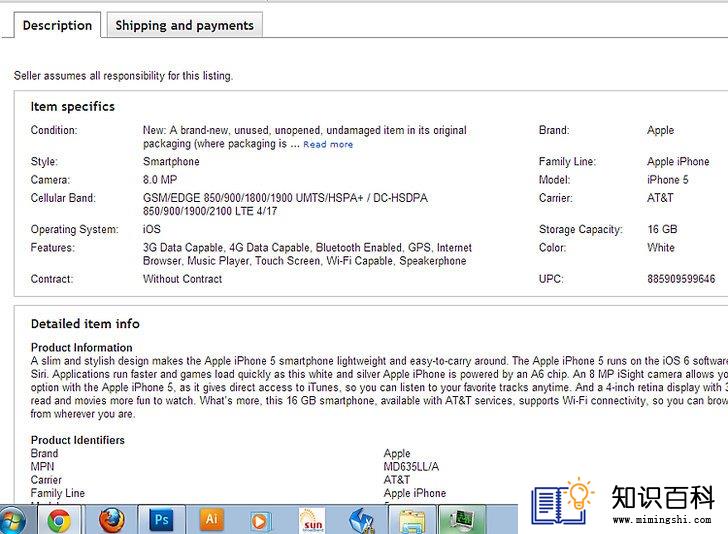This screenshot has width=728, height=534.
Task: Click the seller responsibility notice text
Action: pos(123,76)
